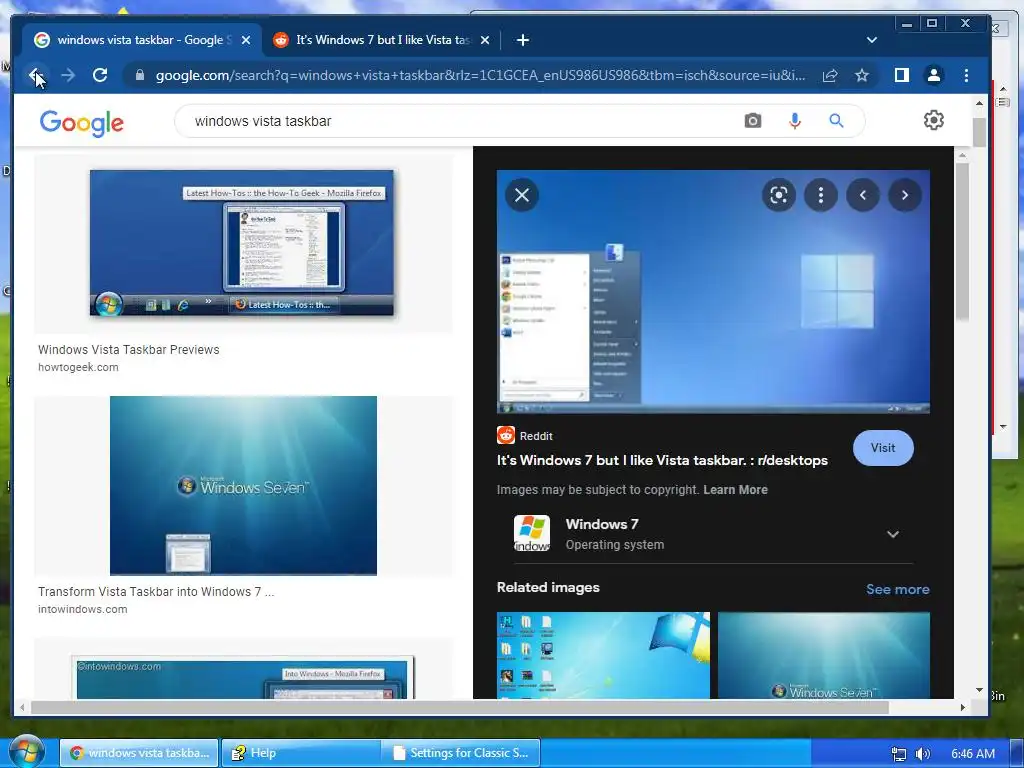Open Chrome's three-dot menu
1024x768 pixels.
pyautogui.click(x=967, y=75)
